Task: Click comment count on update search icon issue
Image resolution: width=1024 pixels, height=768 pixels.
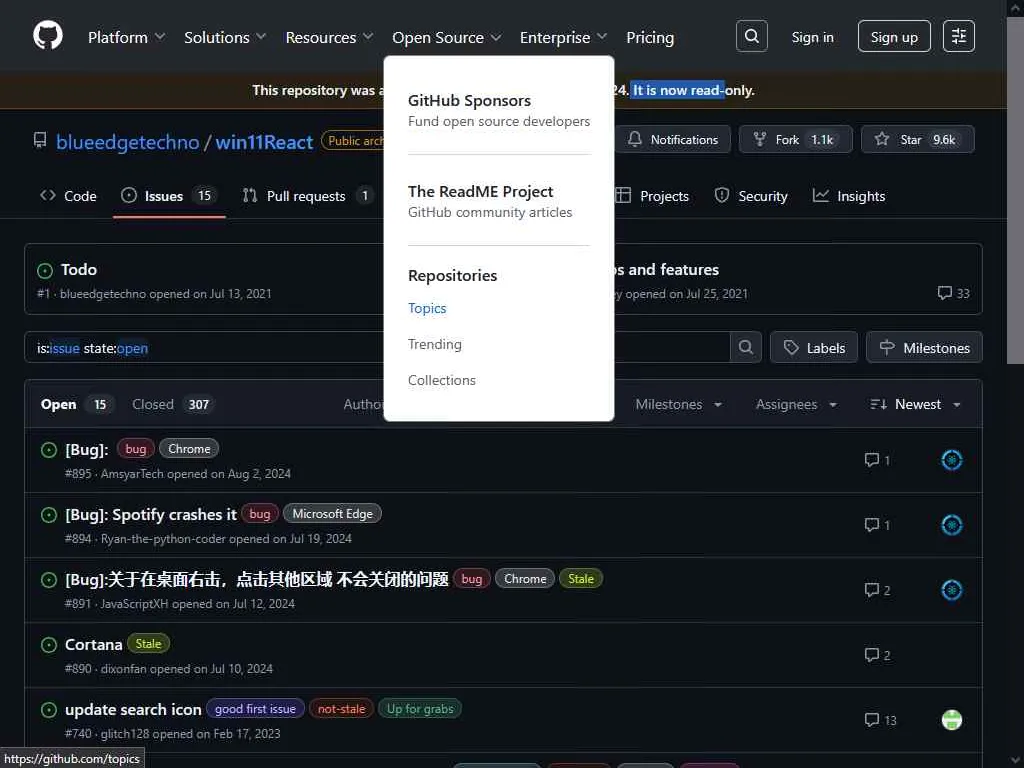Action: [880, 720]
